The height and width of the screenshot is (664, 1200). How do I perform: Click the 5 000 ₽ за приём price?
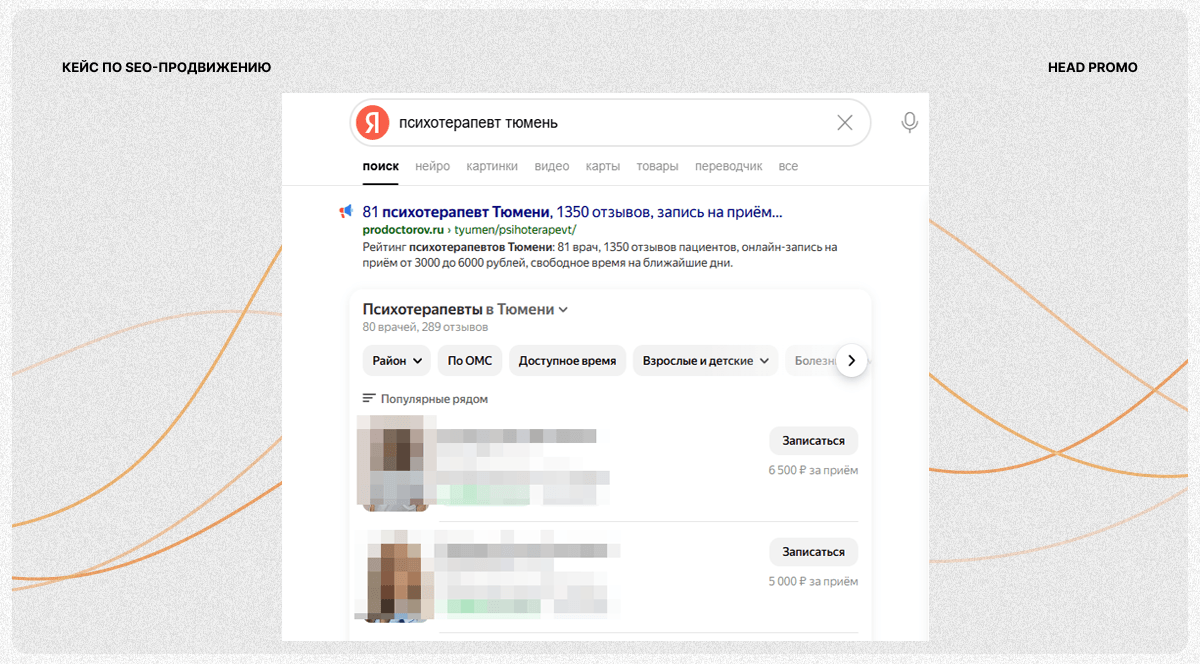coord(813,581)
